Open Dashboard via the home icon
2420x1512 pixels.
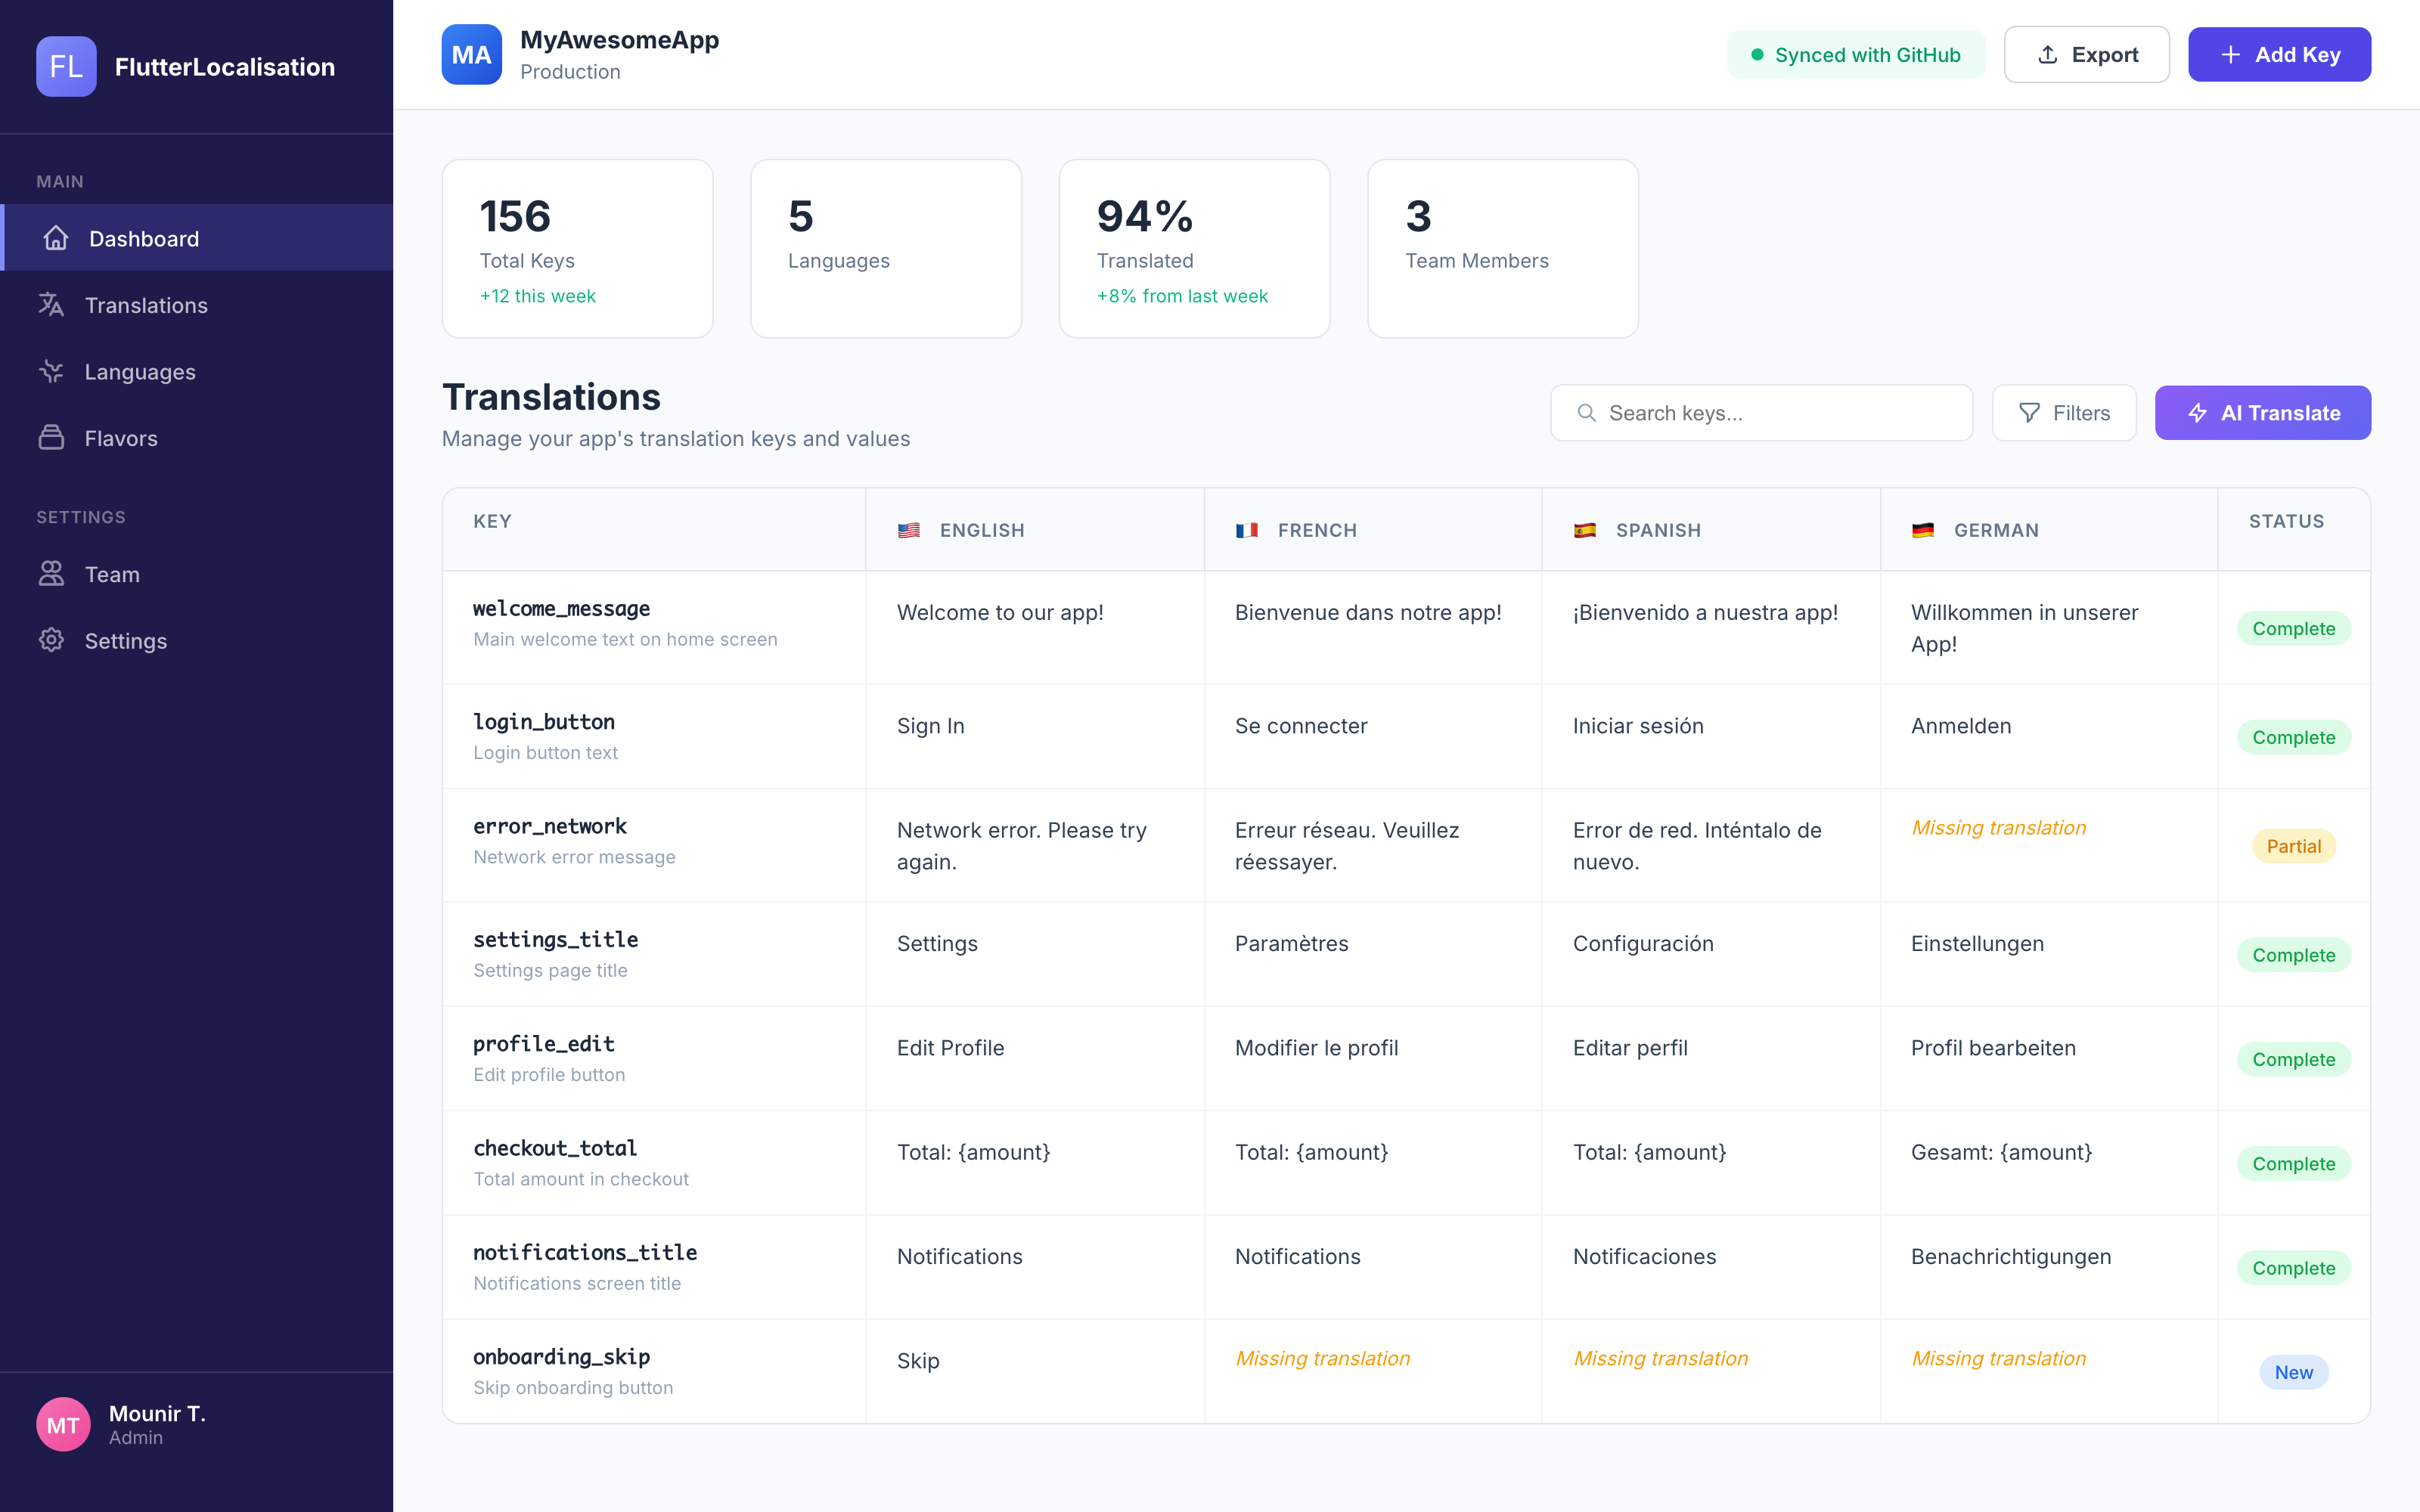pyautogui.click(x=55, y=238)
